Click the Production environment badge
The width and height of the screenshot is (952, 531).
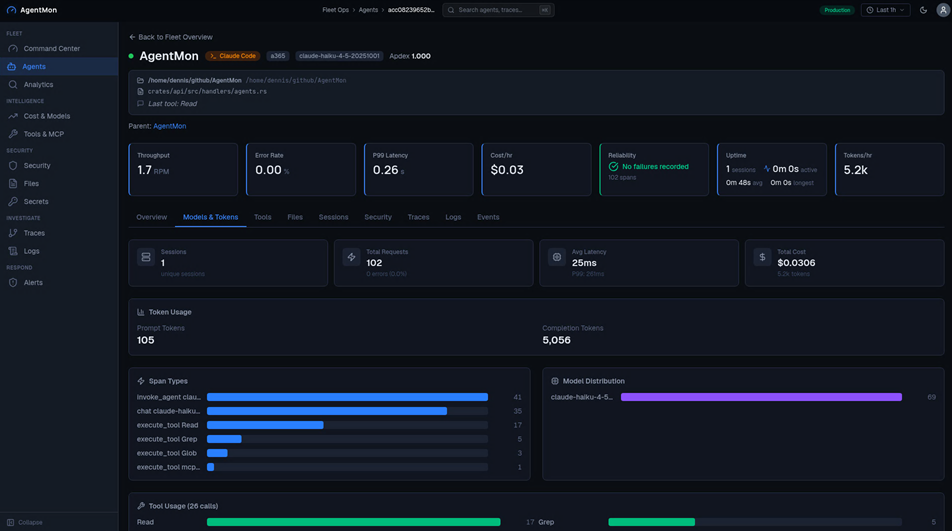837,10
